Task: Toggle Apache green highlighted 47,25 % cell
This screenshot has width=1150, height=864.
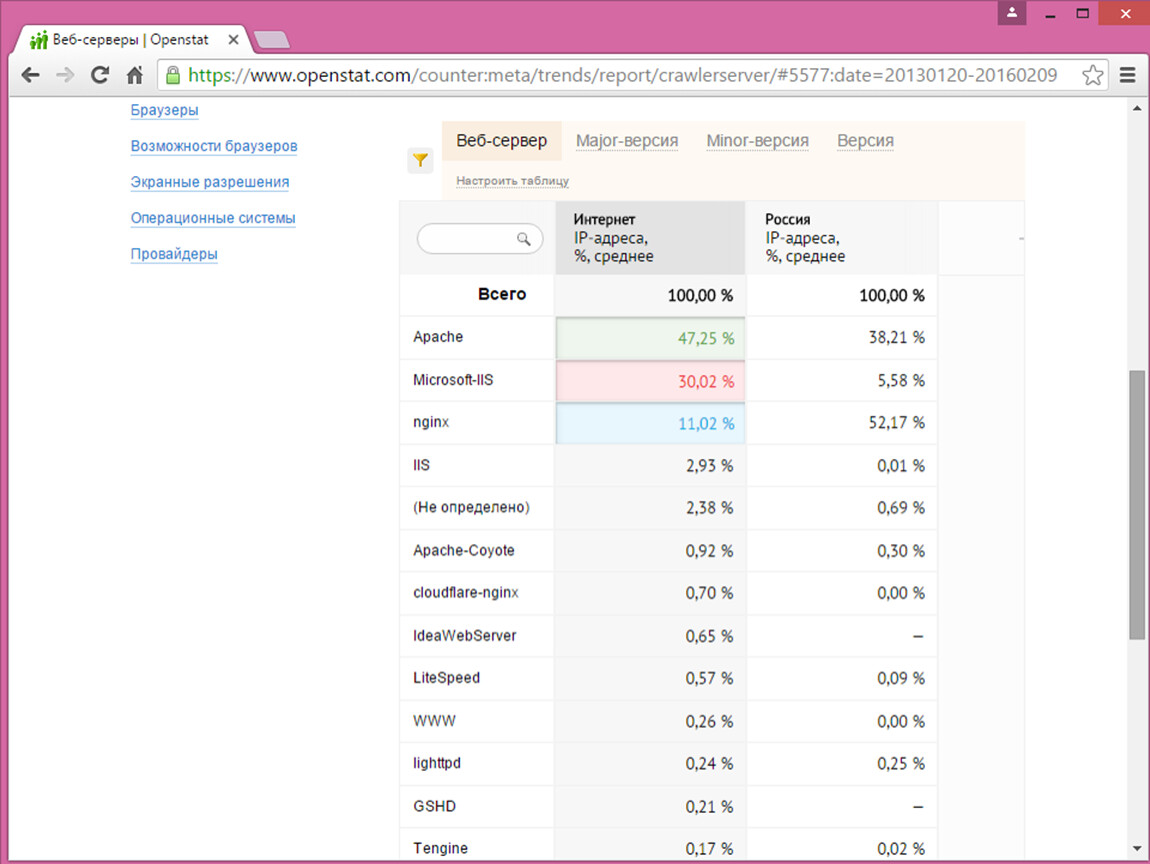Action: (x=650, y=338)
